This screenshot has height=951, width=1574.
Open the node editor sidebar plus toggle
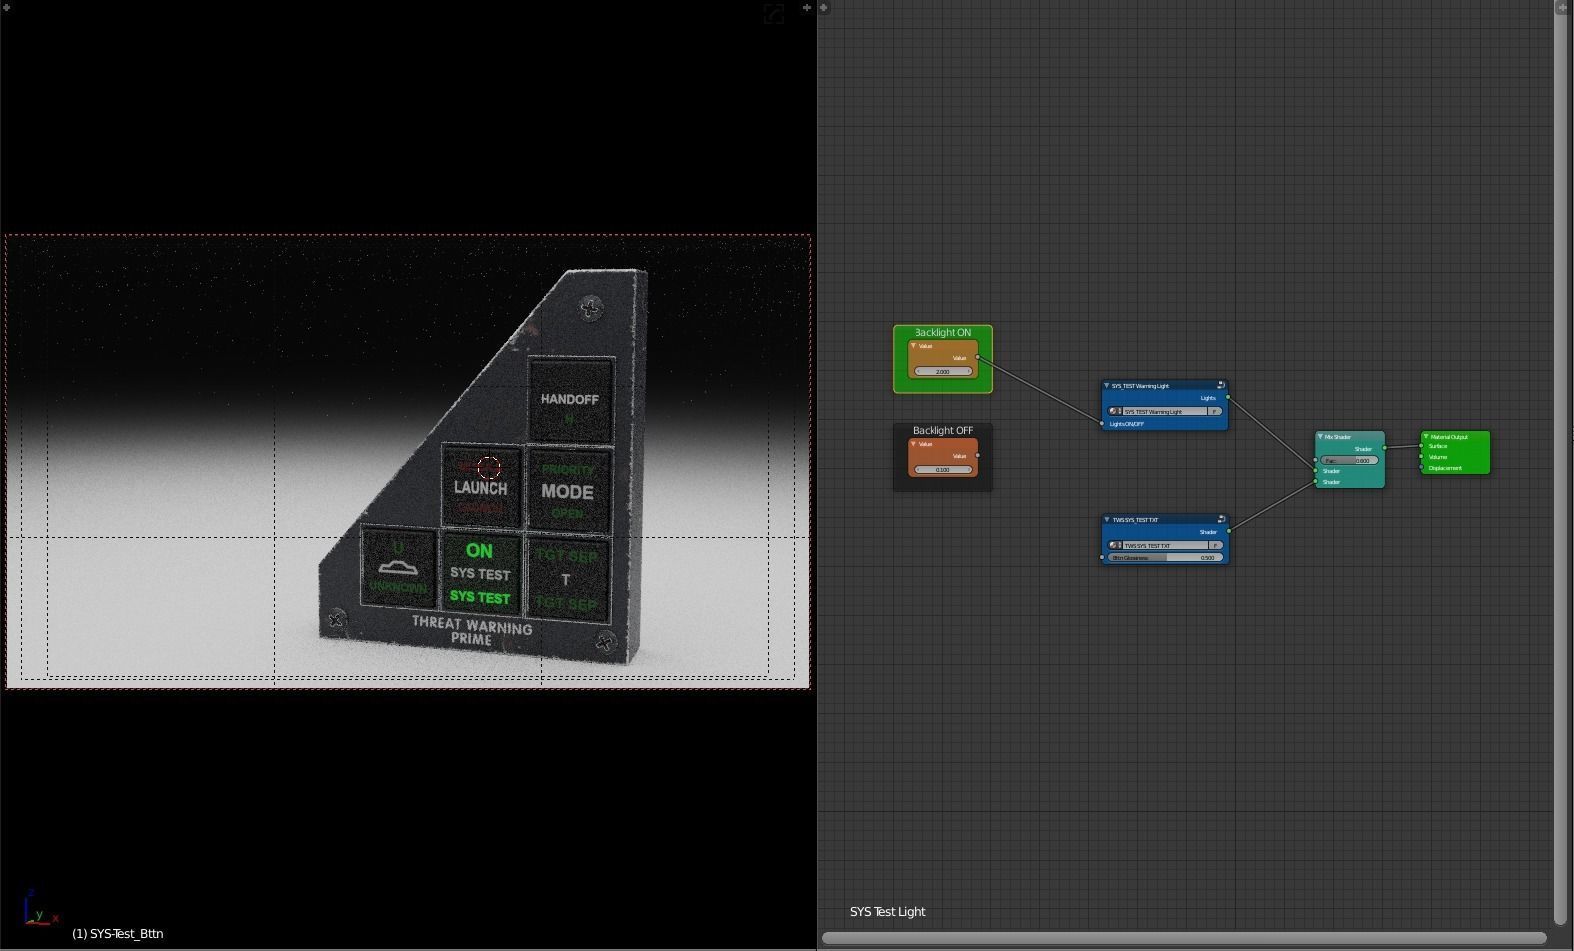[1563, 8]
